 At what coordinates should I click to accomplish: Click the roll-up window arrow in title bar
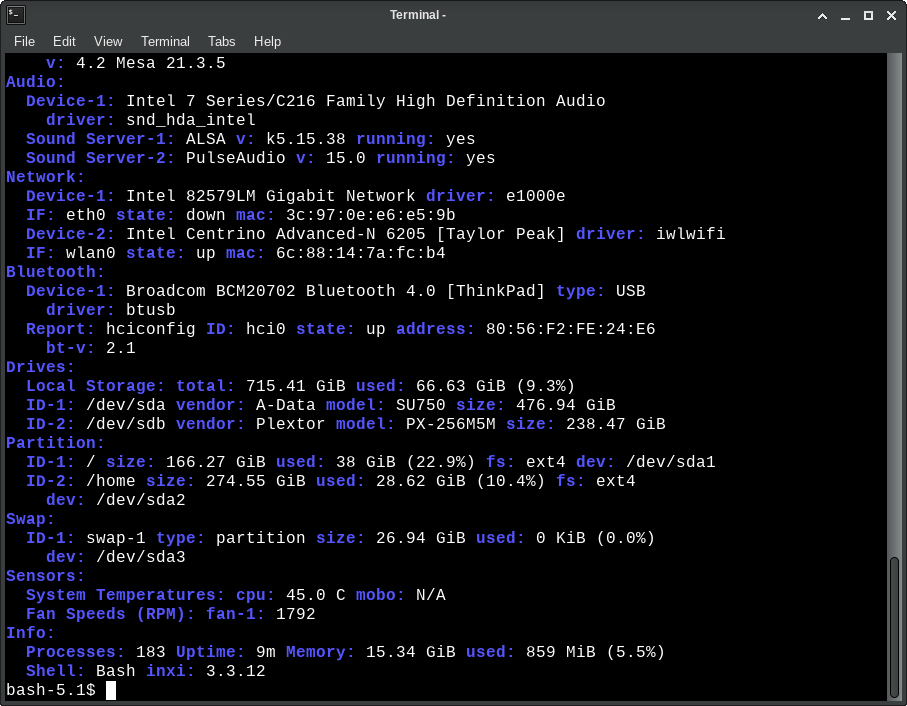coord(822,15)
